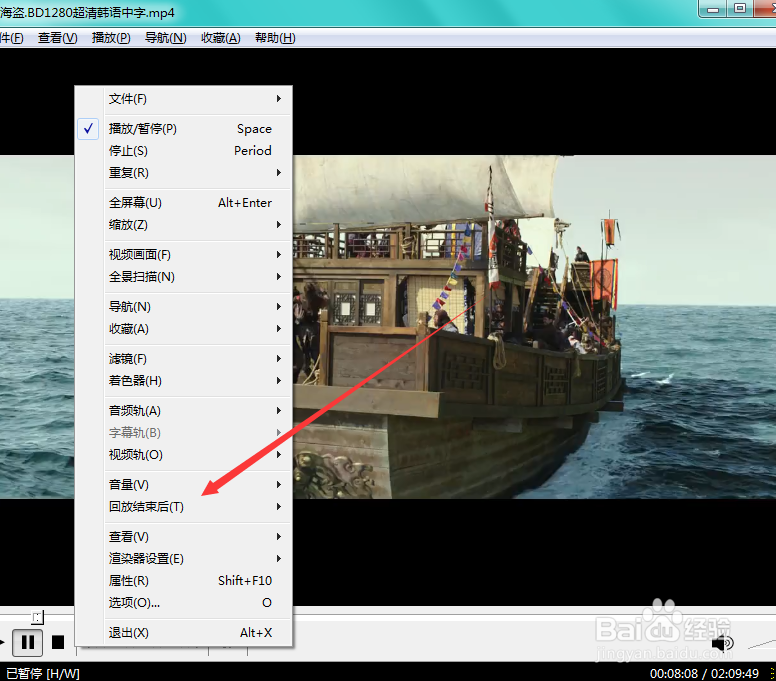
Task: Open the 导航(N) menu in menu bar
Action: (165, 38)
